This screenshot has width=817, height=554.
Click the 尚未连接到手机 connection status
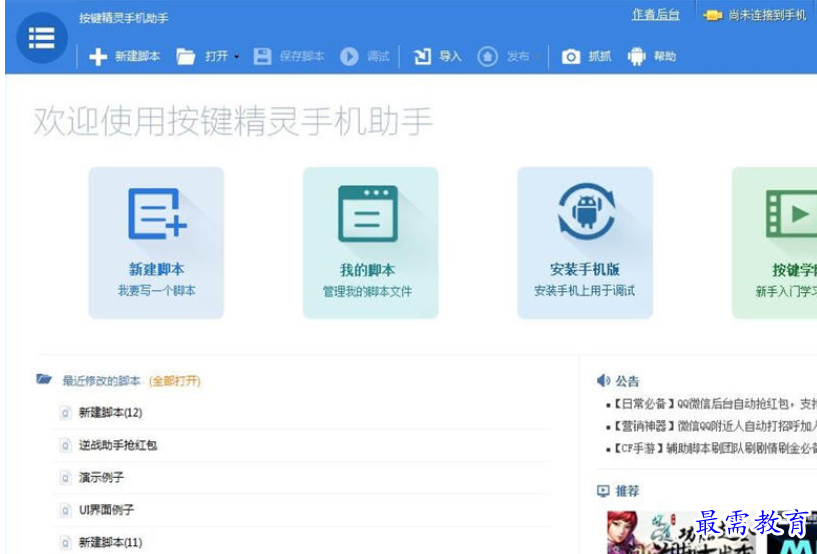767,16
